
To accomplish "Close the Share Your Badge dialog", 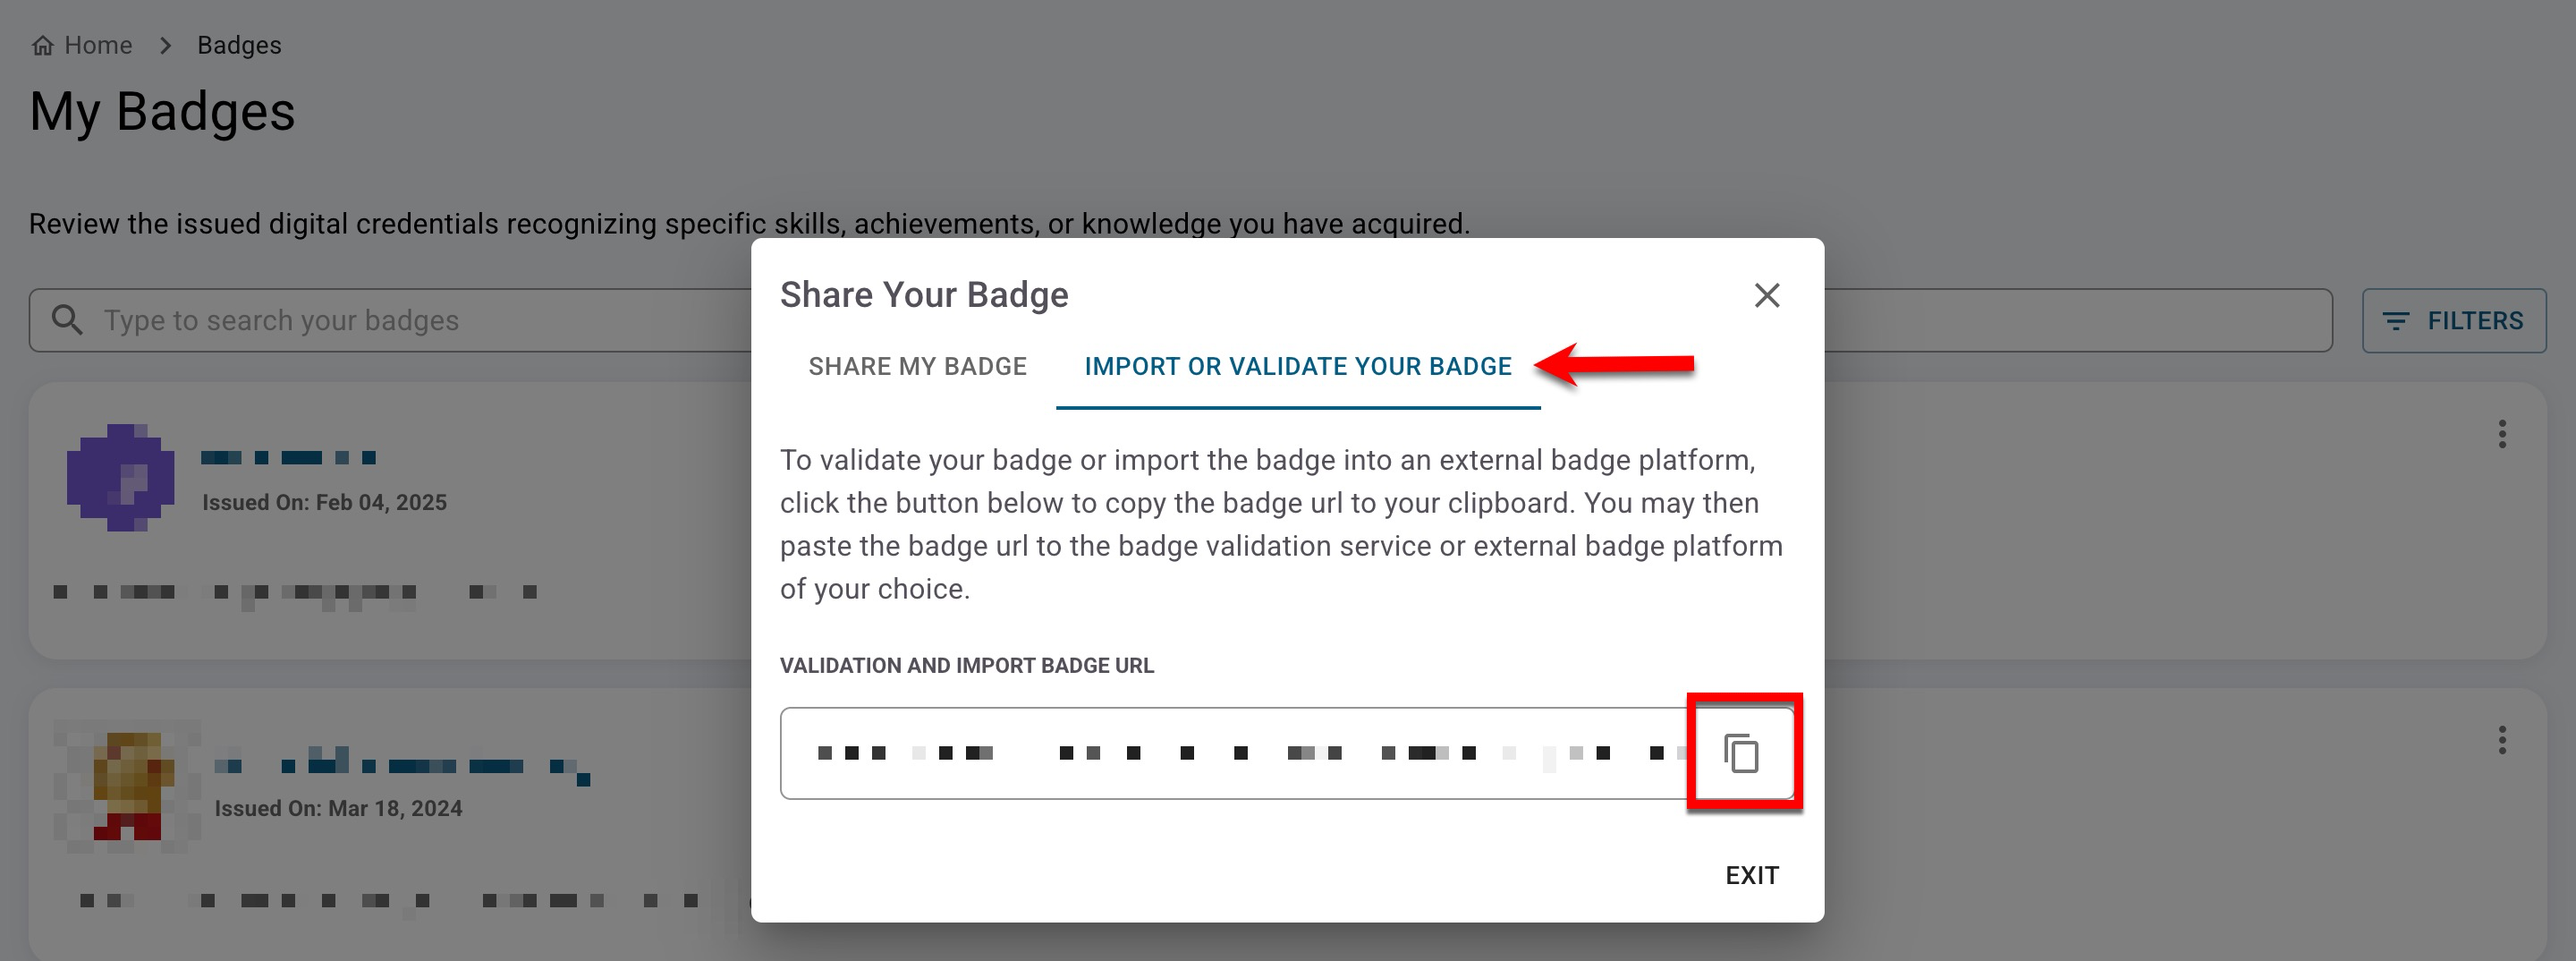I will coord(1767,295).
